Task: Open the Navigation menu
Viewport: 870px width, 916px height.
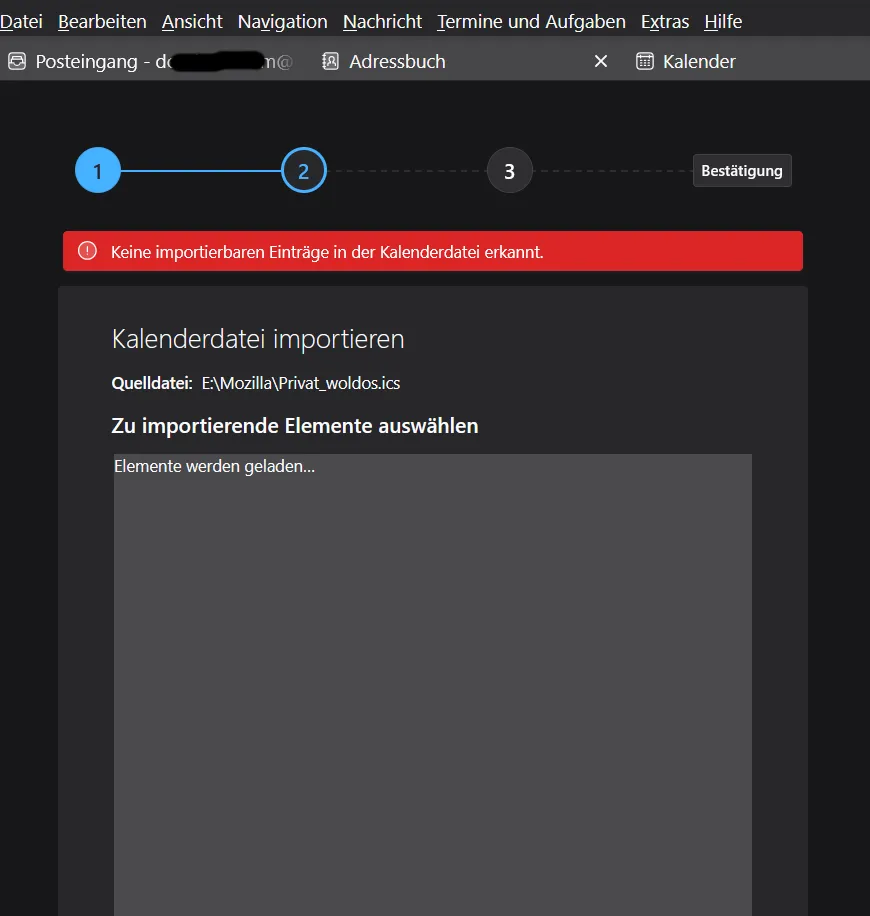Action: click(x=282, y=22)
